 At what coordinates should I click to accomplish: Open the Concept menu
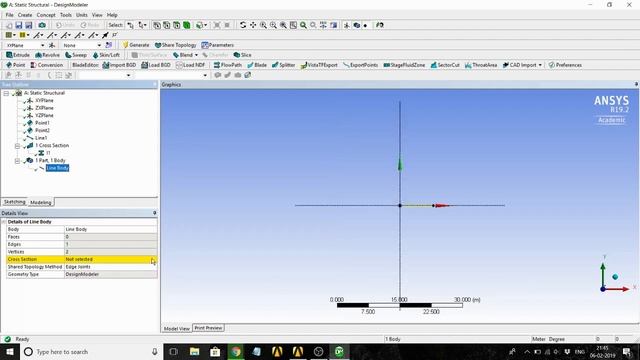point(46,15)
